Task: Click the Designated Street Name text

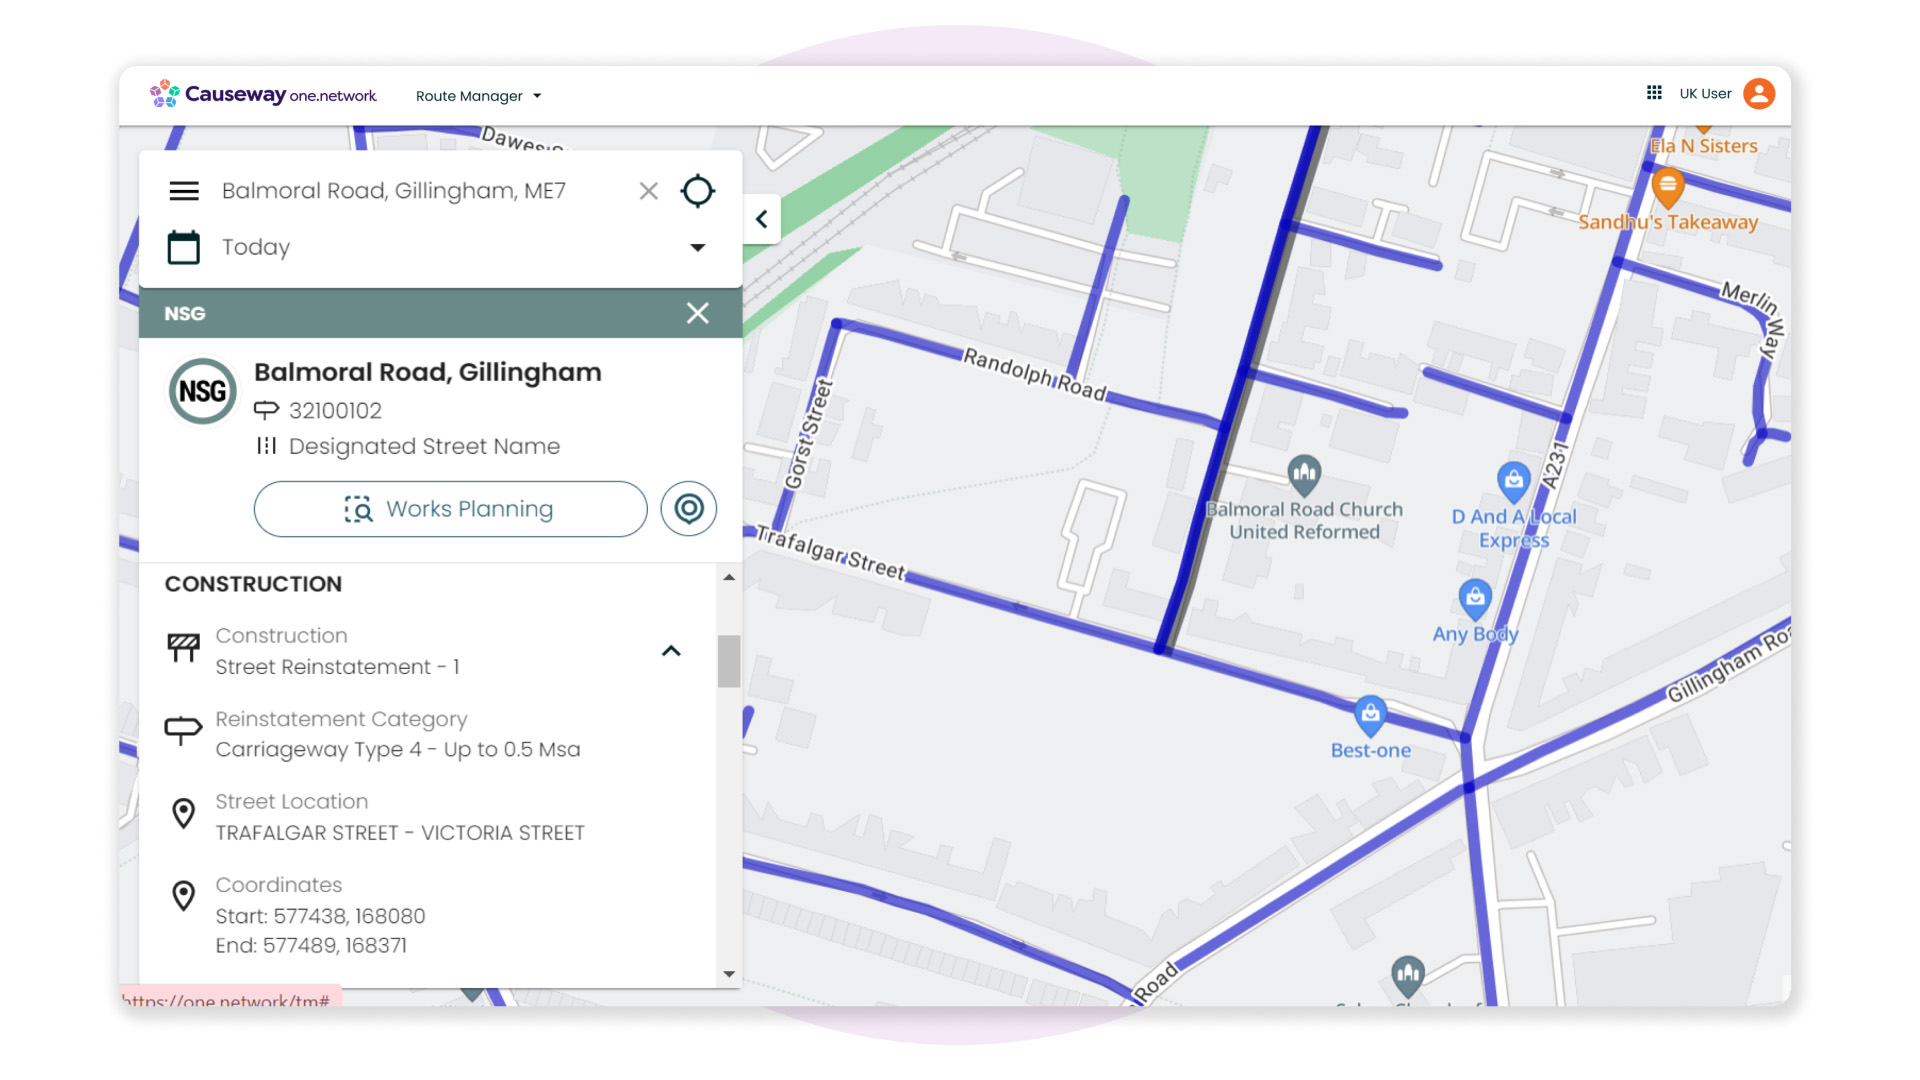Action: 424,447
